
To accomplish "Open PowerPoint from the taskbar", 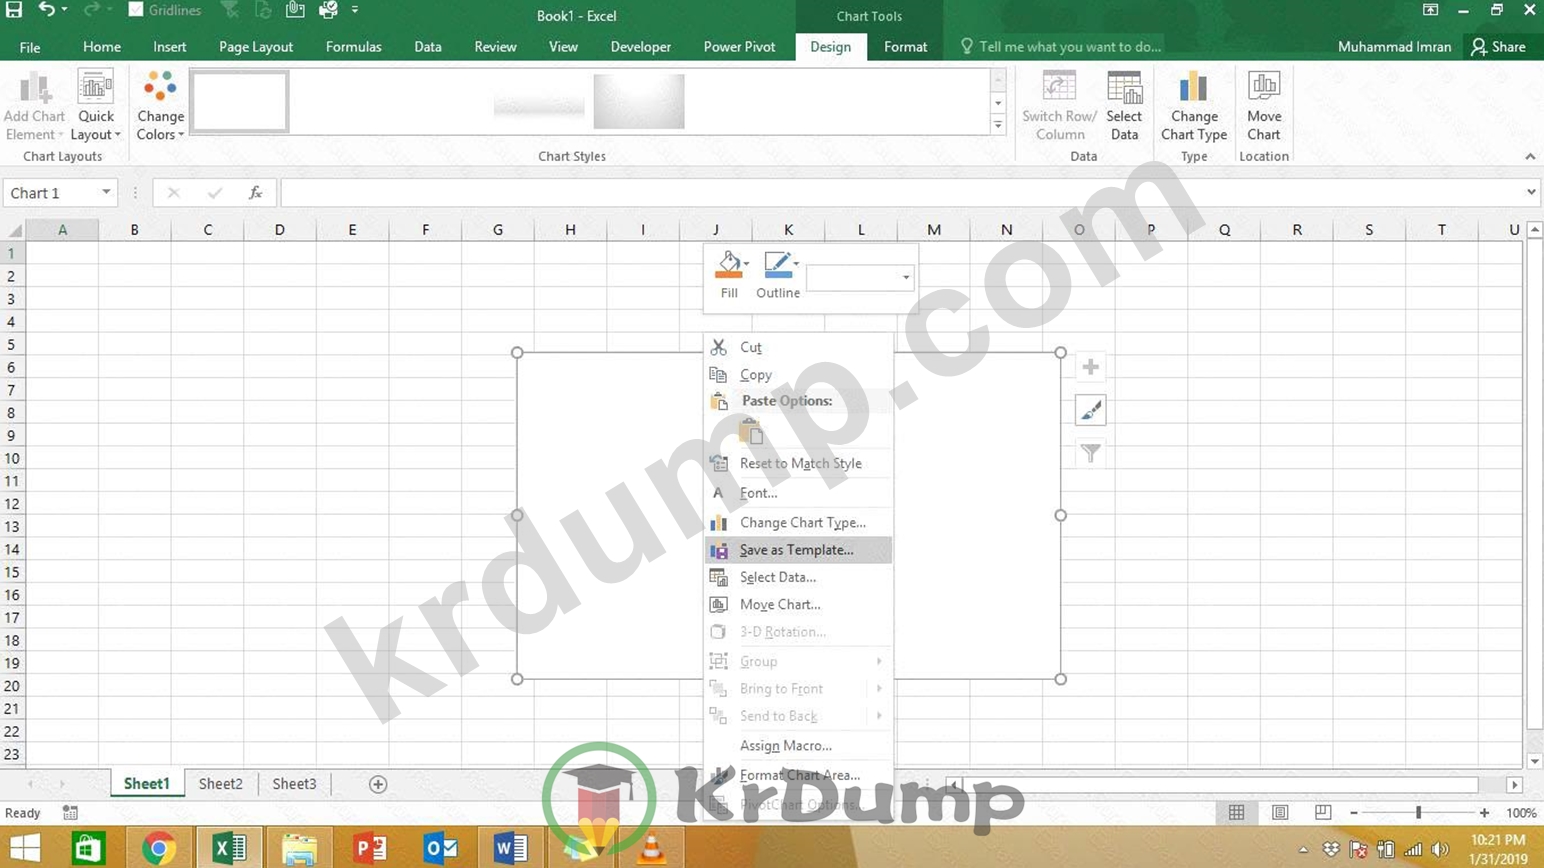I will 370,849.
